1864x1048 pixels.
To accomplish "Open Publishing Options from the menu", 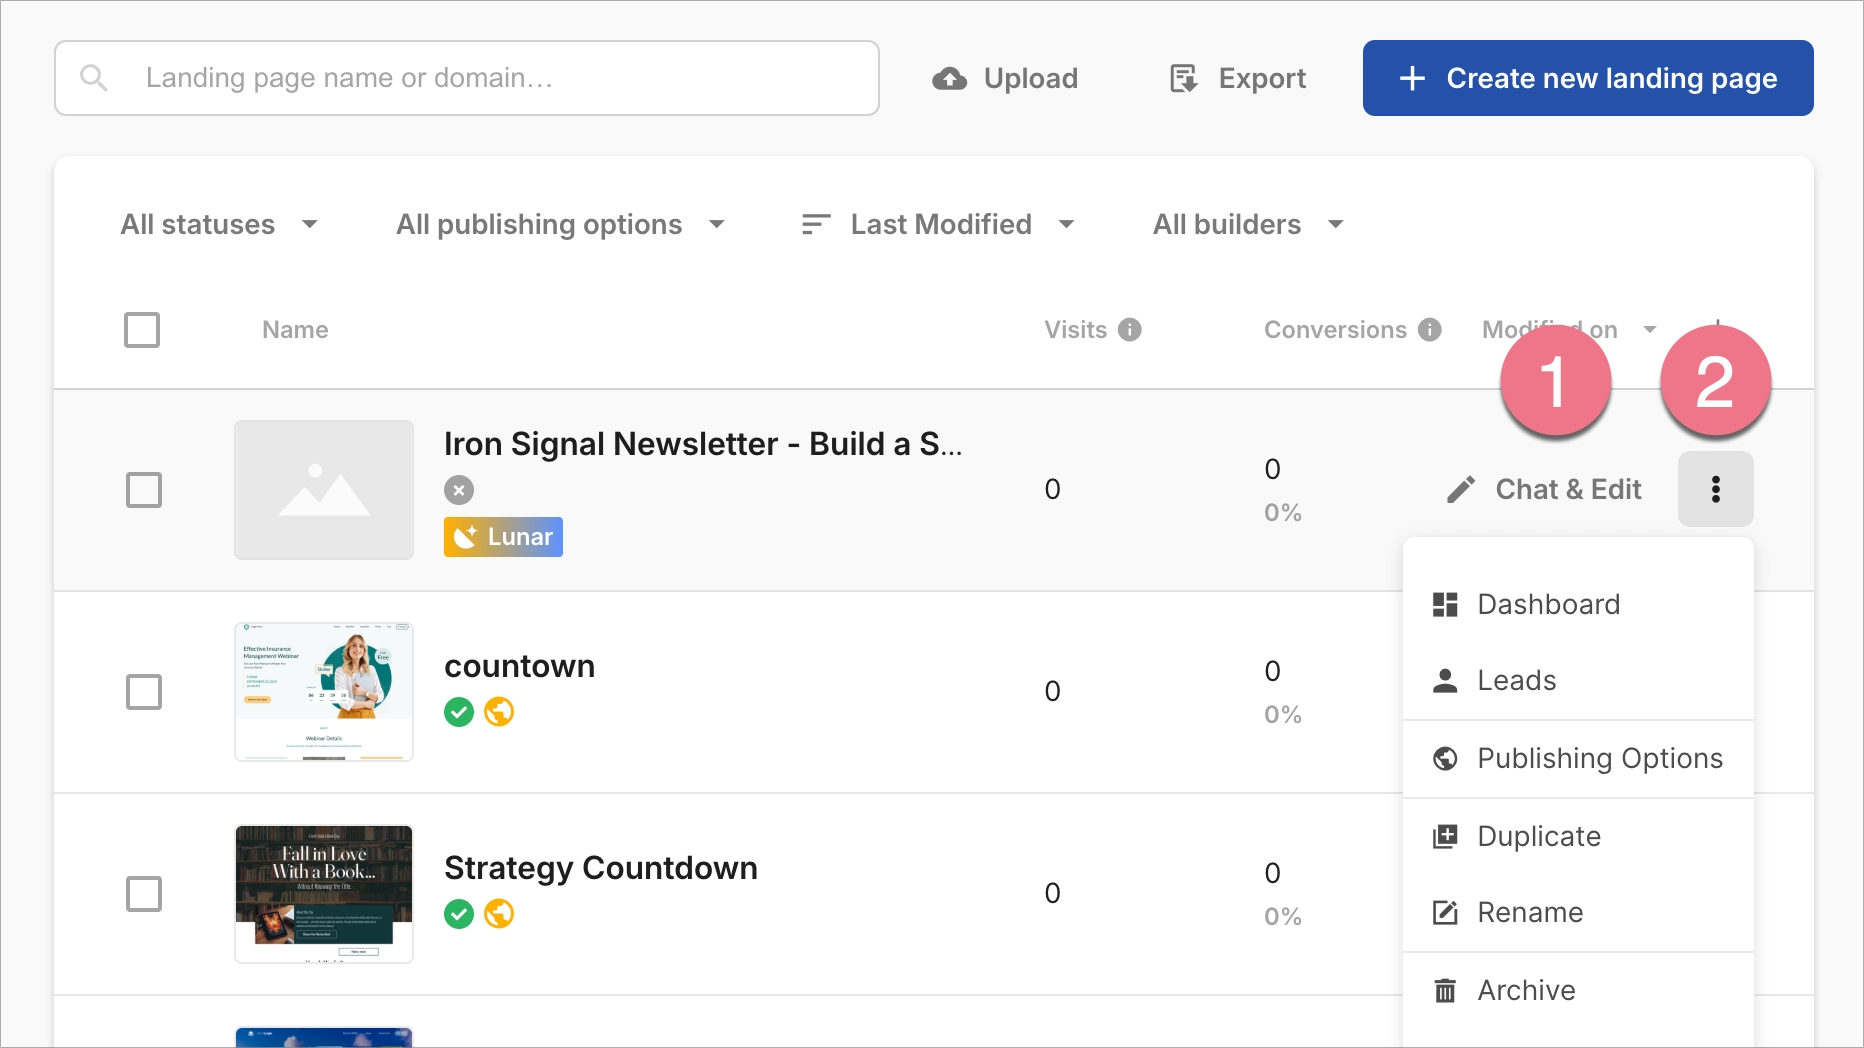I will 1578,758.
